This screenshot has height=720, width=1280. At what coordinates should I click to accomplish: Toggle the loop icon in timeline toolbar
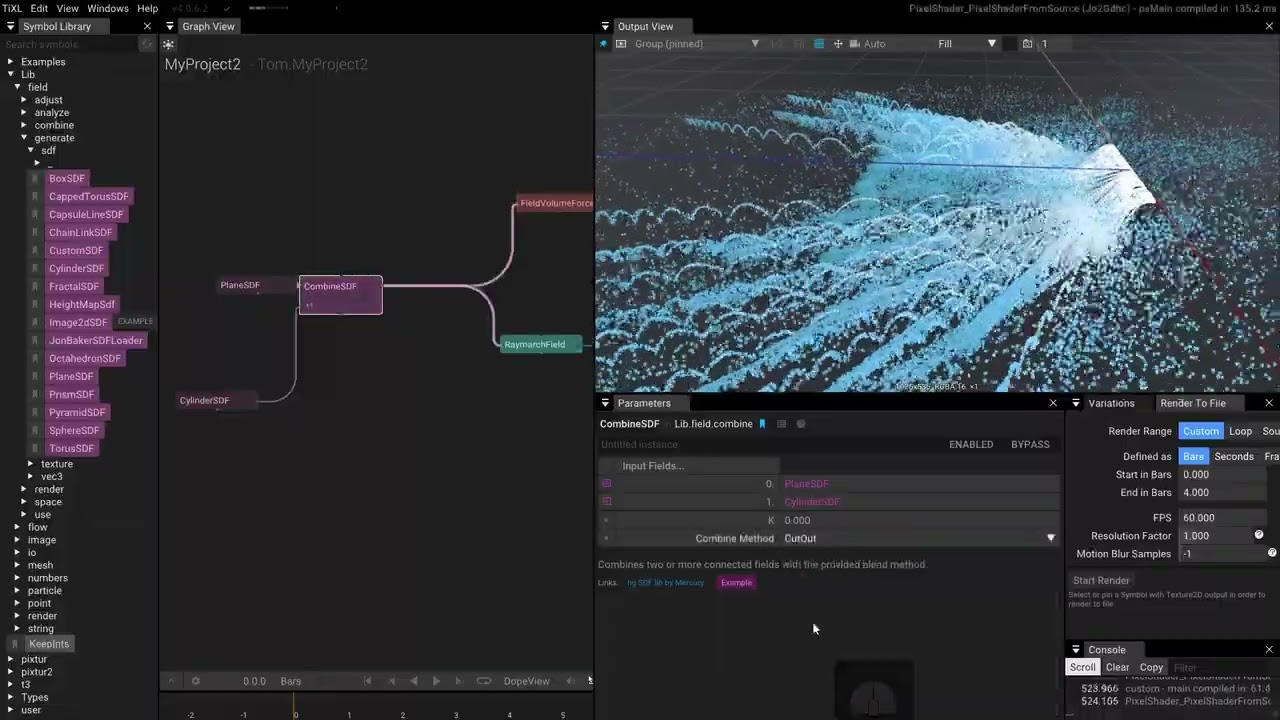pyautogui.click(x=484, y=681)
